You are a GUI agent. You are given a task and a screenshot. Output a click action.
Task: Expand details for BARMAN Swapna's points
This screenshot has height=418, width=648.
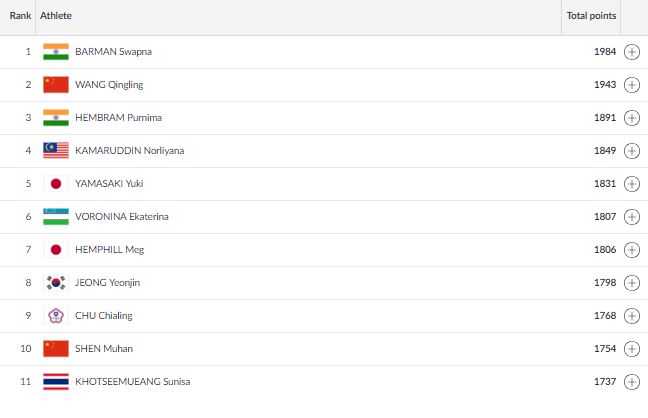pyautogui.click(x=631, y=52)
